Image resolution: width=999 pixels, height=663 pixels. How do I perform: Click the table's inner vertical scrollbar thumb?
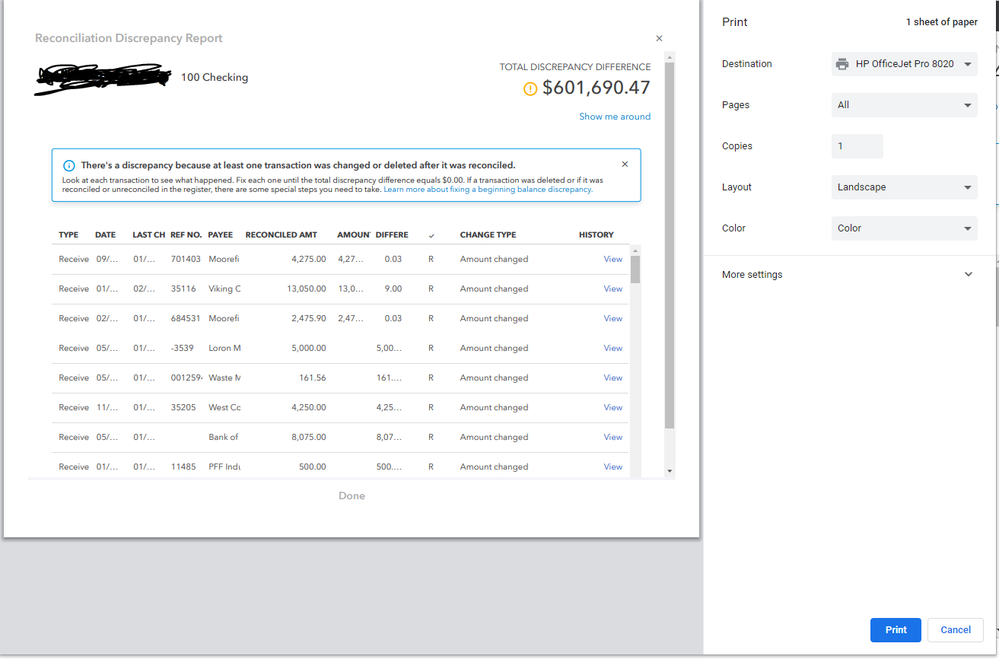[x=635, y=269]
